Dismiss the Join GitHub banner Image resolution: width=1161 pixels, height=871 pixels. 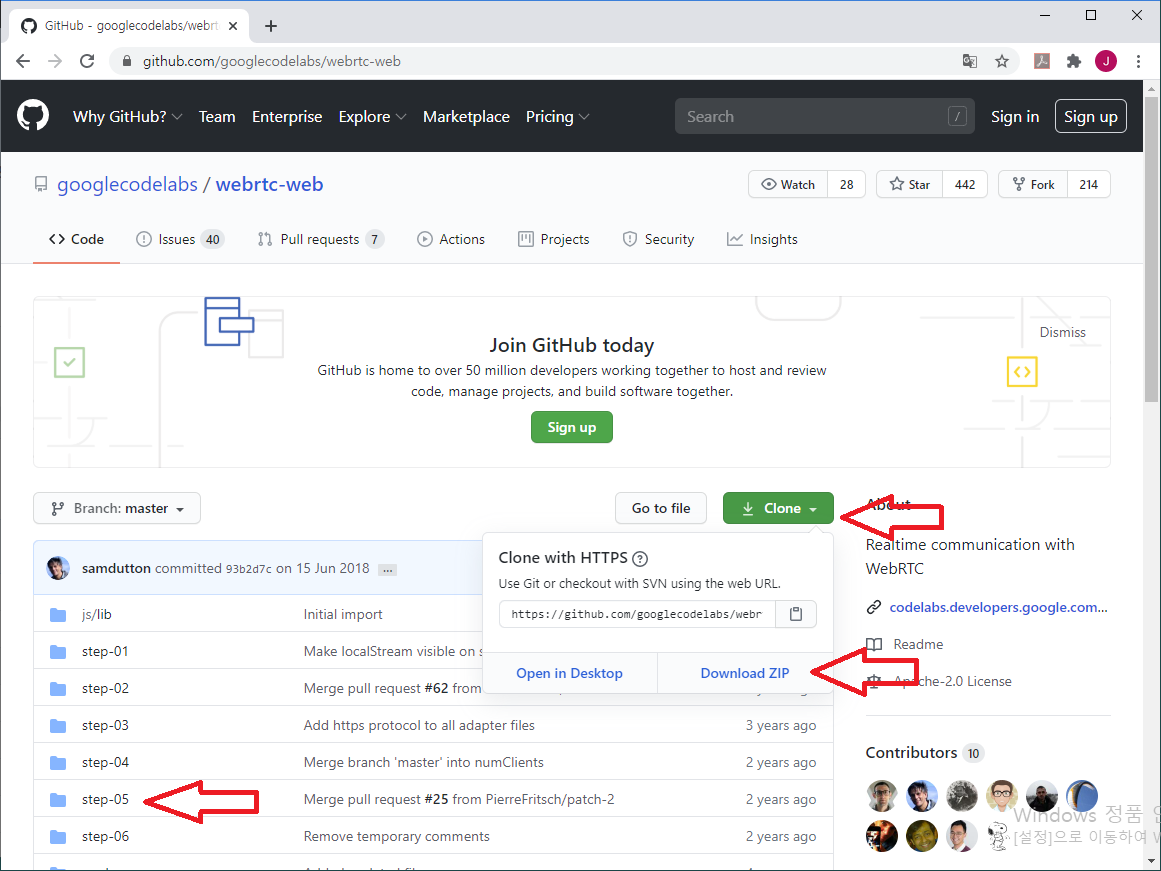click(1063, 333)
